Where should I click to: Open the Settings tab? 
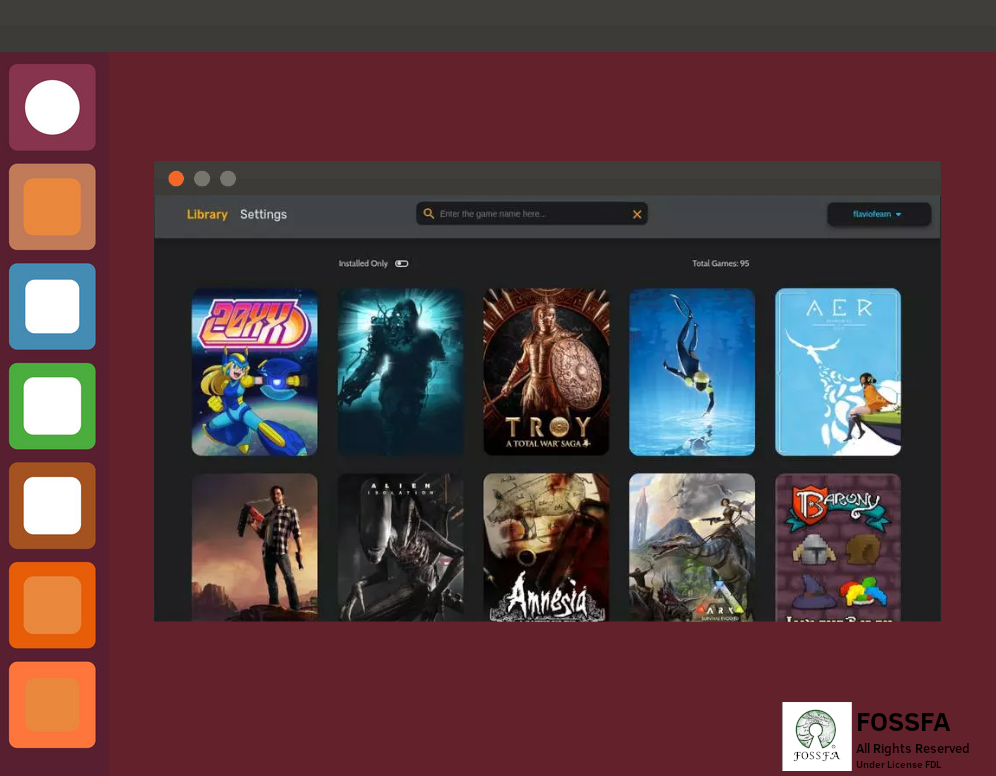click(263, 214)
